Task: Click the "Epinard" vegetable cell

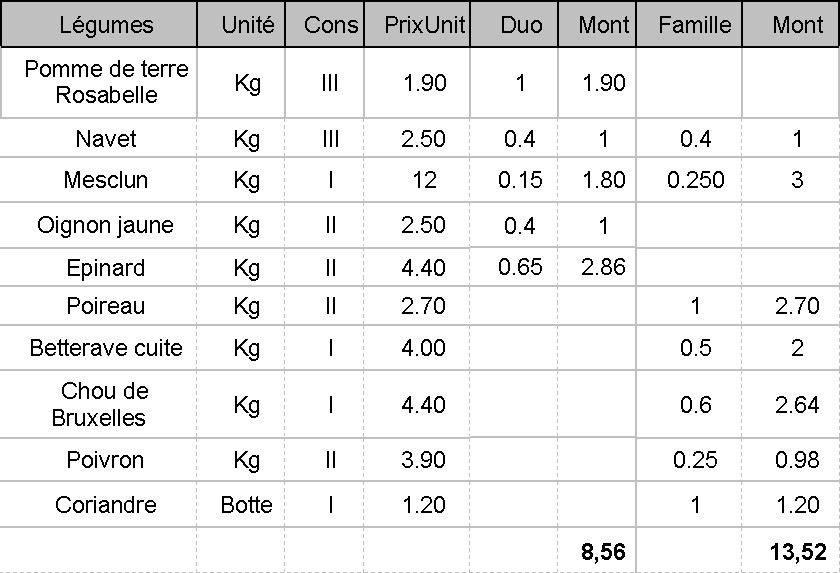Action: tap(106, 268)
